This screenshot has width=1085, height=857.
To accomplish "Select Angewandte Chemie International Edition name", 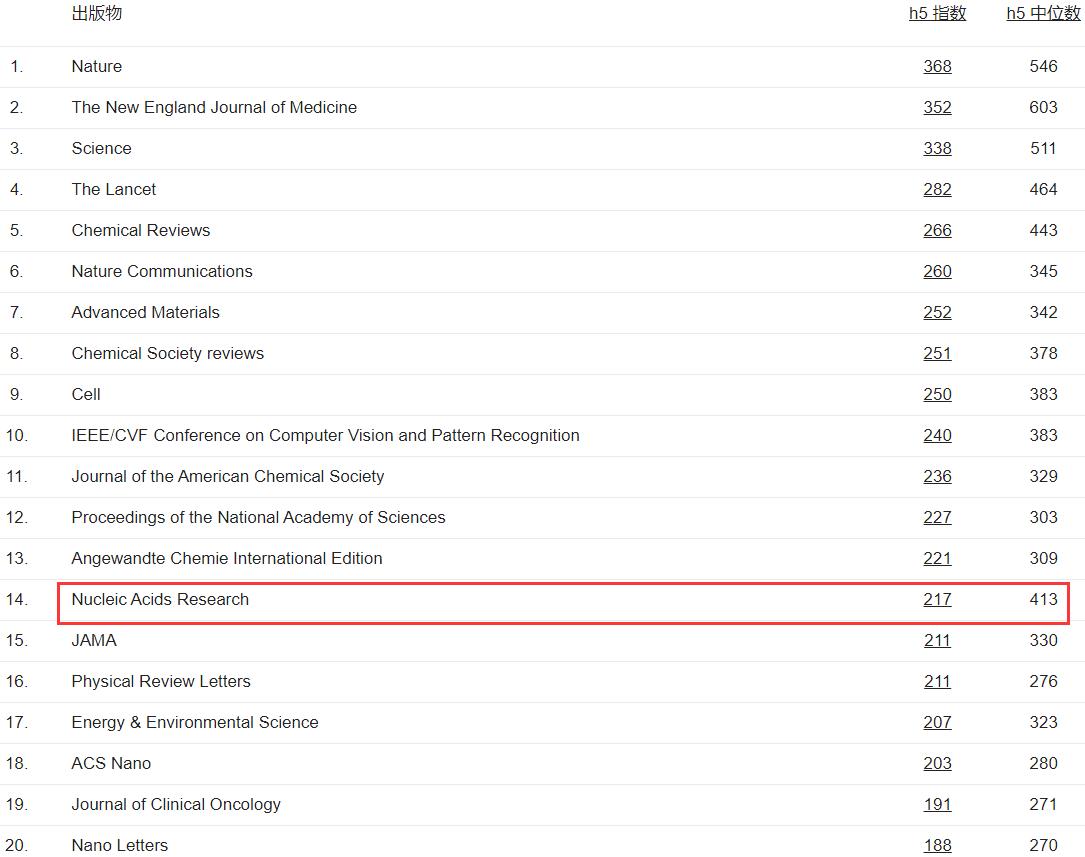I will [227, 558].
